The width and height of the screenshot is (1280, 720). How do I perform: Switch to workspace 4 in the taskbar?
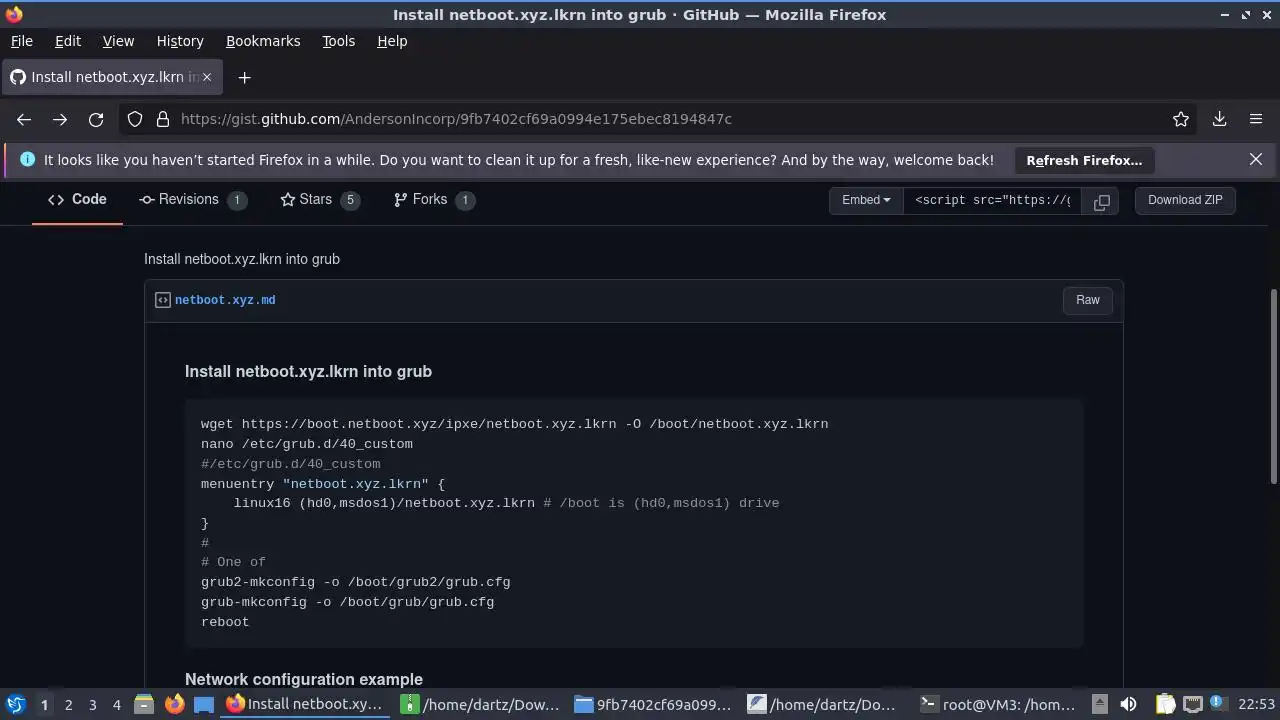[116, 704]
